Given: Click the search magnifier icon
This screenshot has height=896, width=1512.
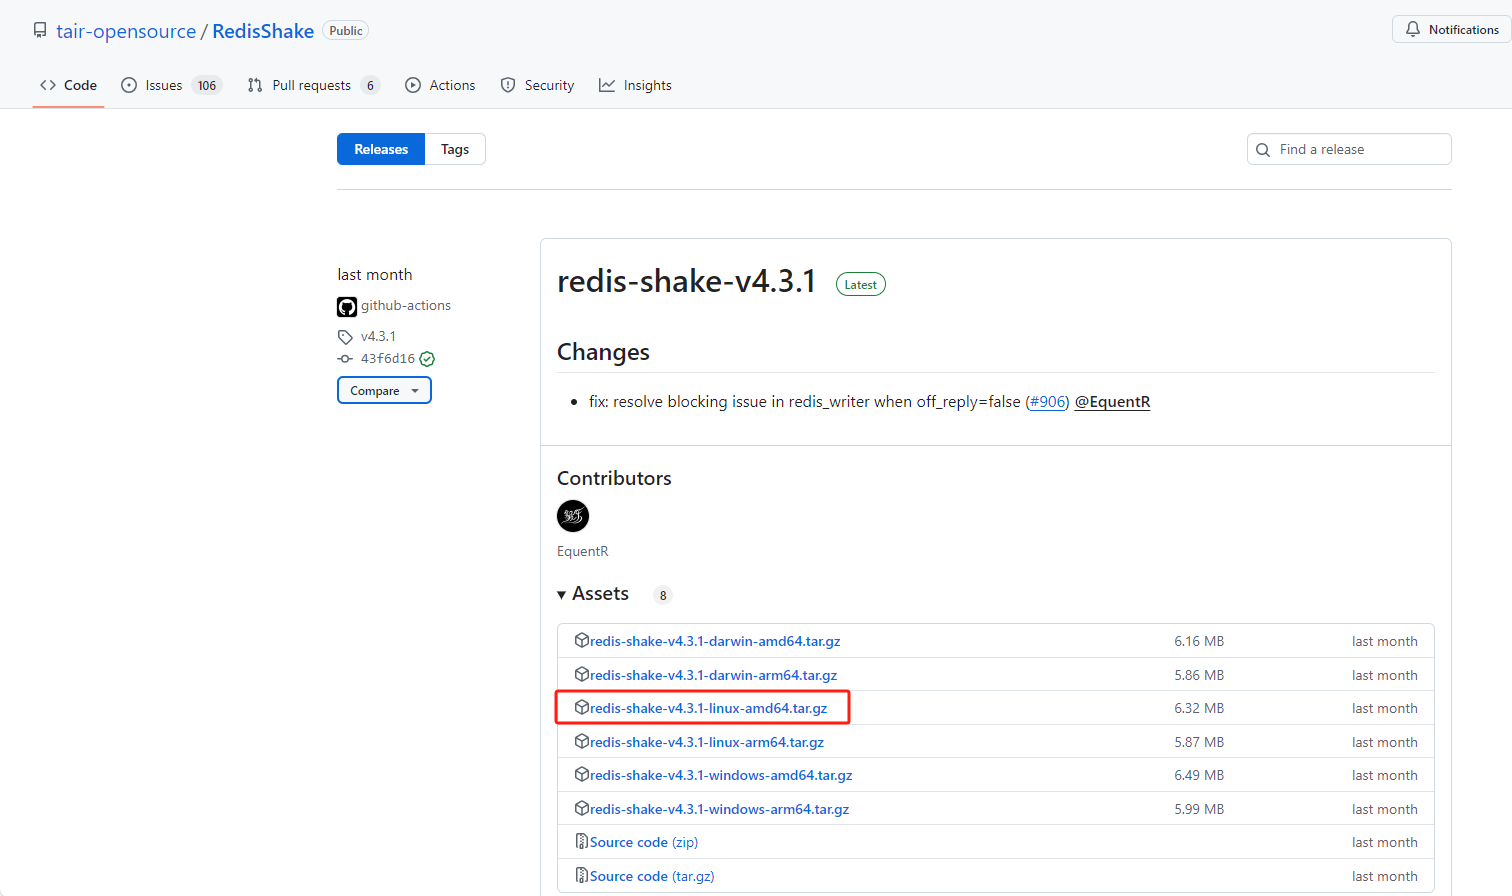Looking at the screenshot, I should [1263, 150].
